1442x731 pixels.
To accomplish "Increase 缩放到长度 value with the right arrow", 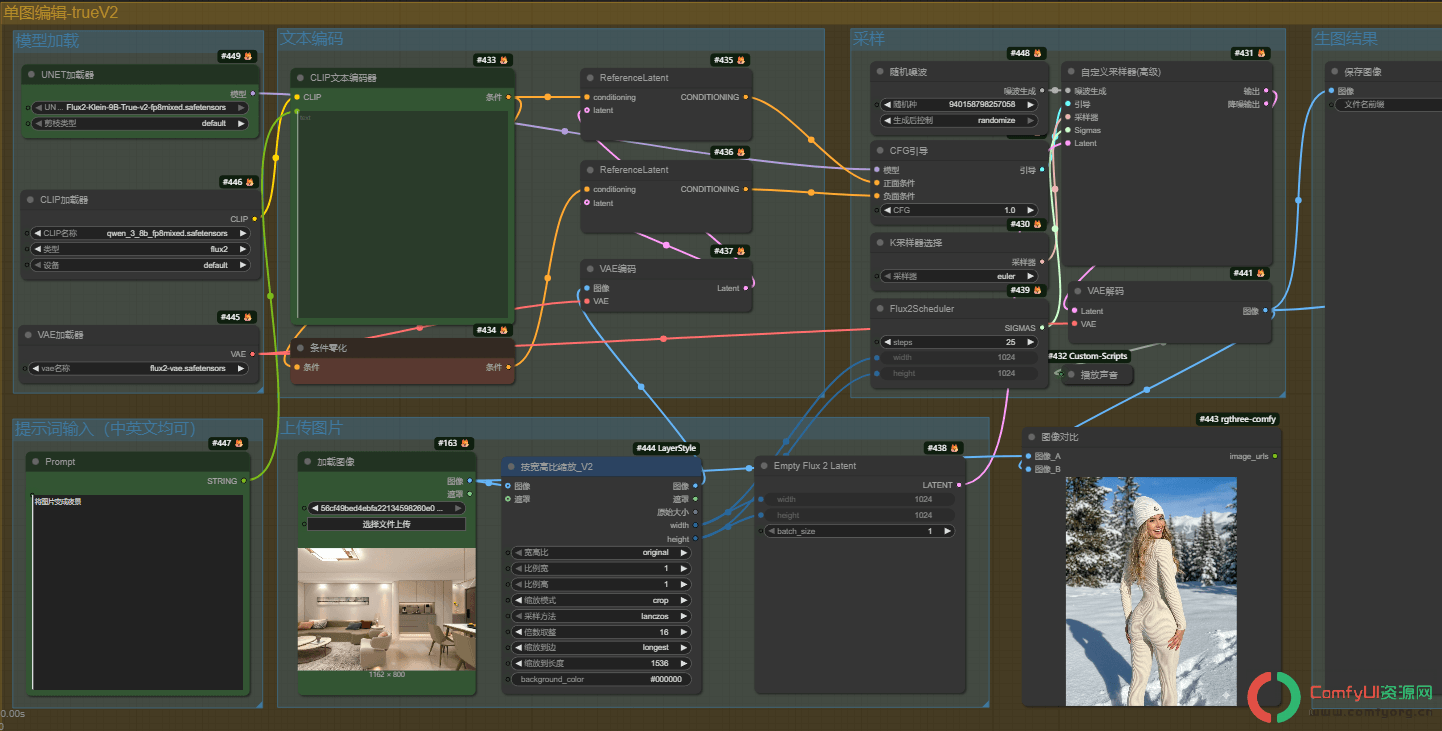I will [x=684, y=663].
